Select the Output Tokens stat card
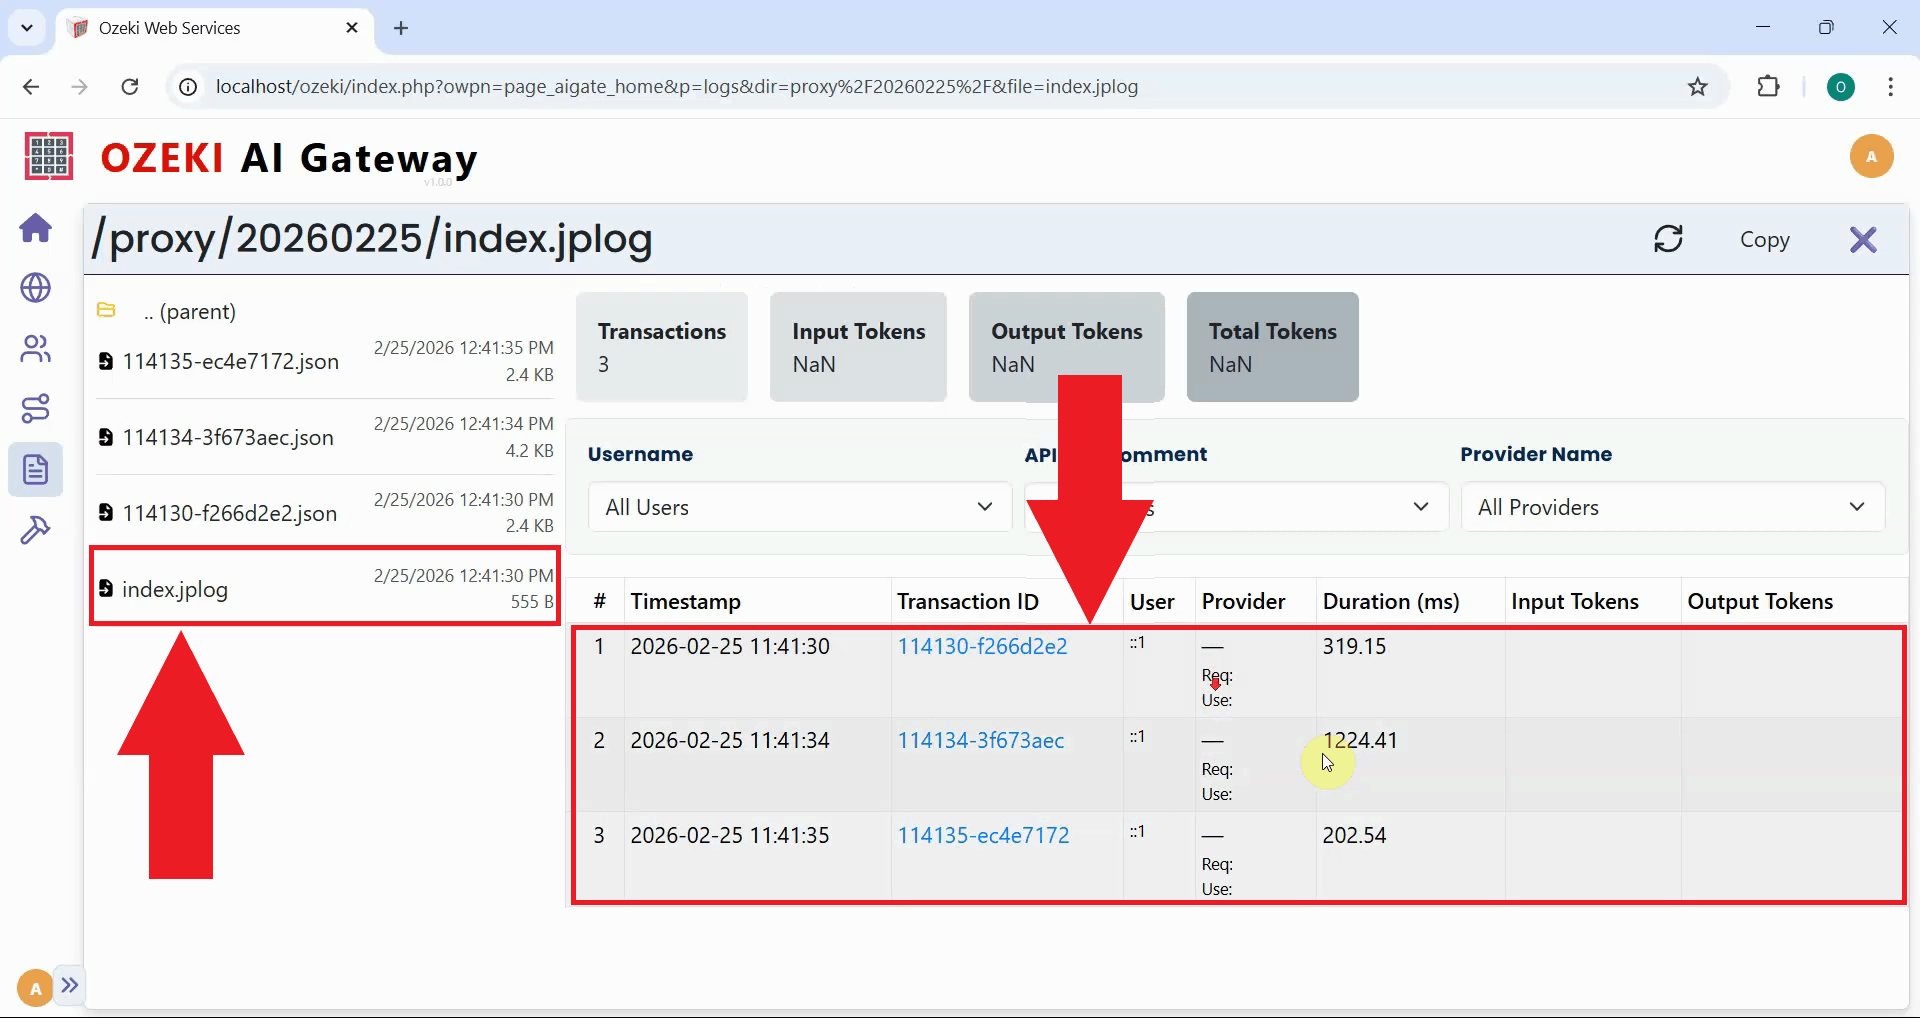The image size is (1920, 1018). [1066, 346]
